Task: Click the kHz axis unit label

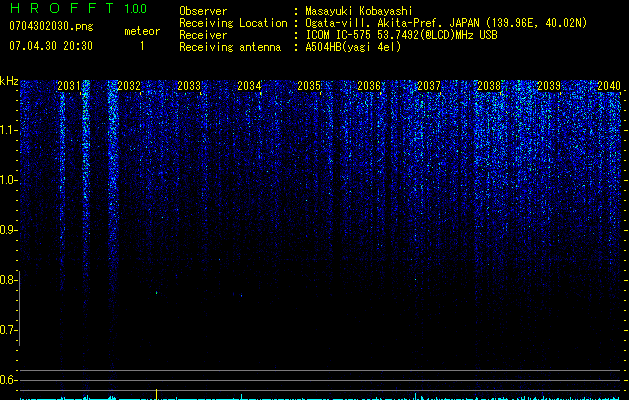Action: [x=9, y=81]
